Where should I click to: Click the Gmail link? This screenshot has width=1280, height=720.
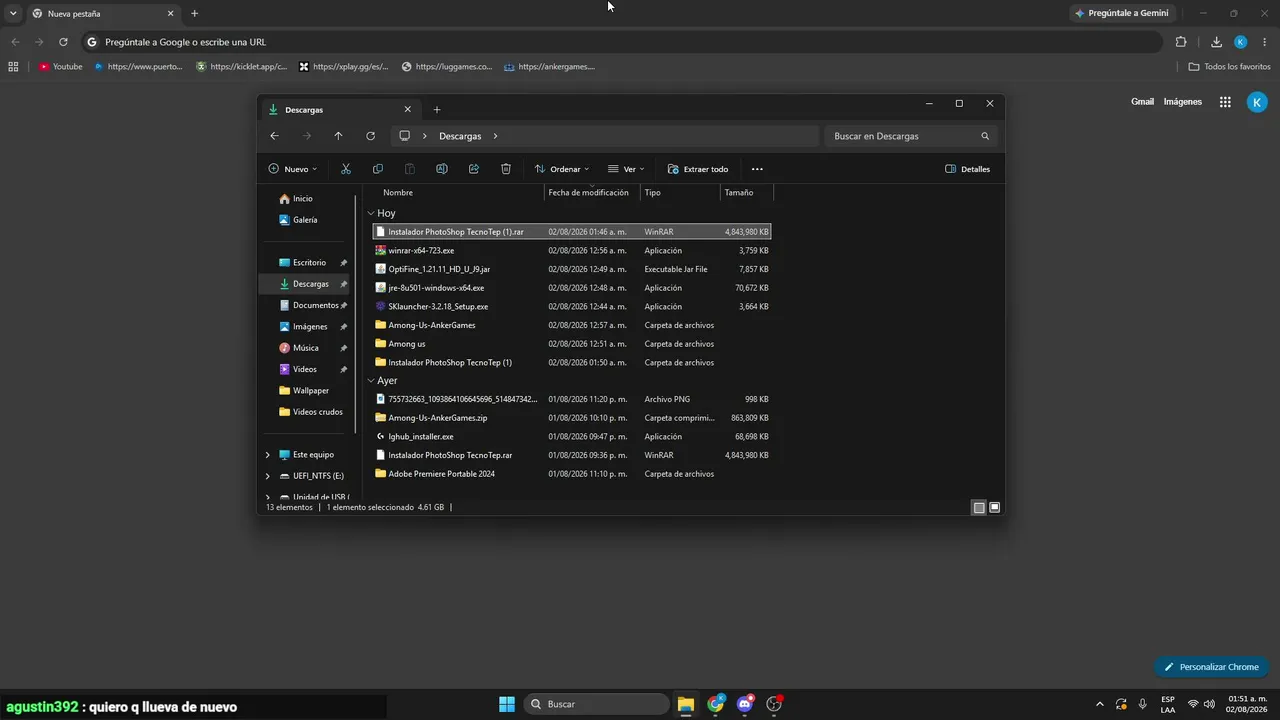click(1142, 102)
